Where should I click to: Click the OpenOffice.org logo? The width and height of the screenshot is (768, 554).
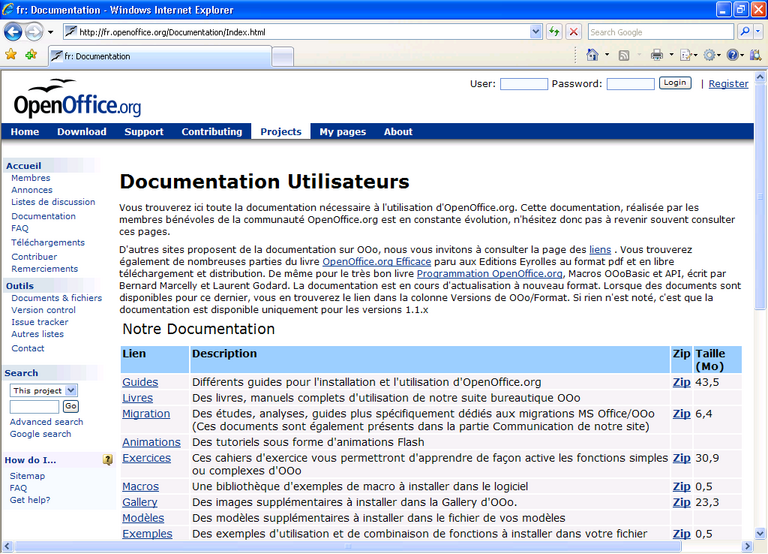pyautogui.click(x=77, y=98)
